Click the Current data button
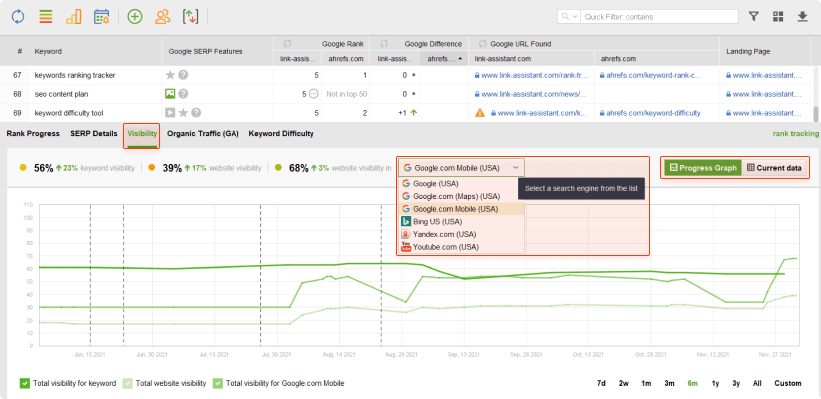 click(x=774, y=168)
